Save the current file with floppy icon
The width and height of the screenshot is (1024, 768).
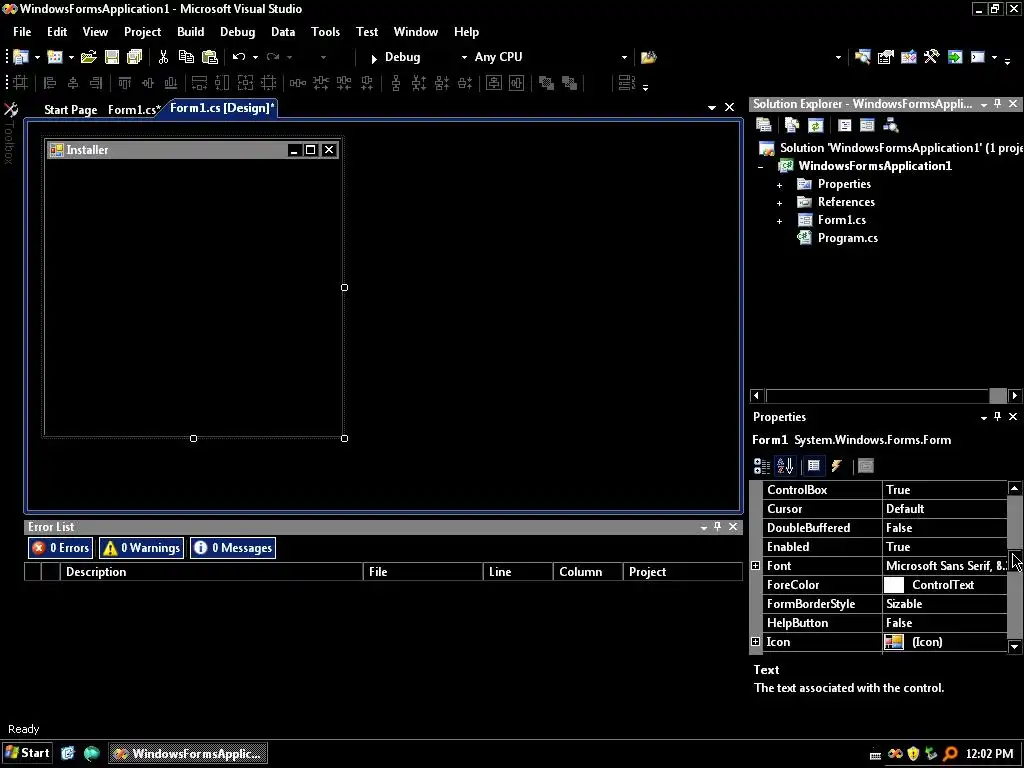tap(112, 57)
